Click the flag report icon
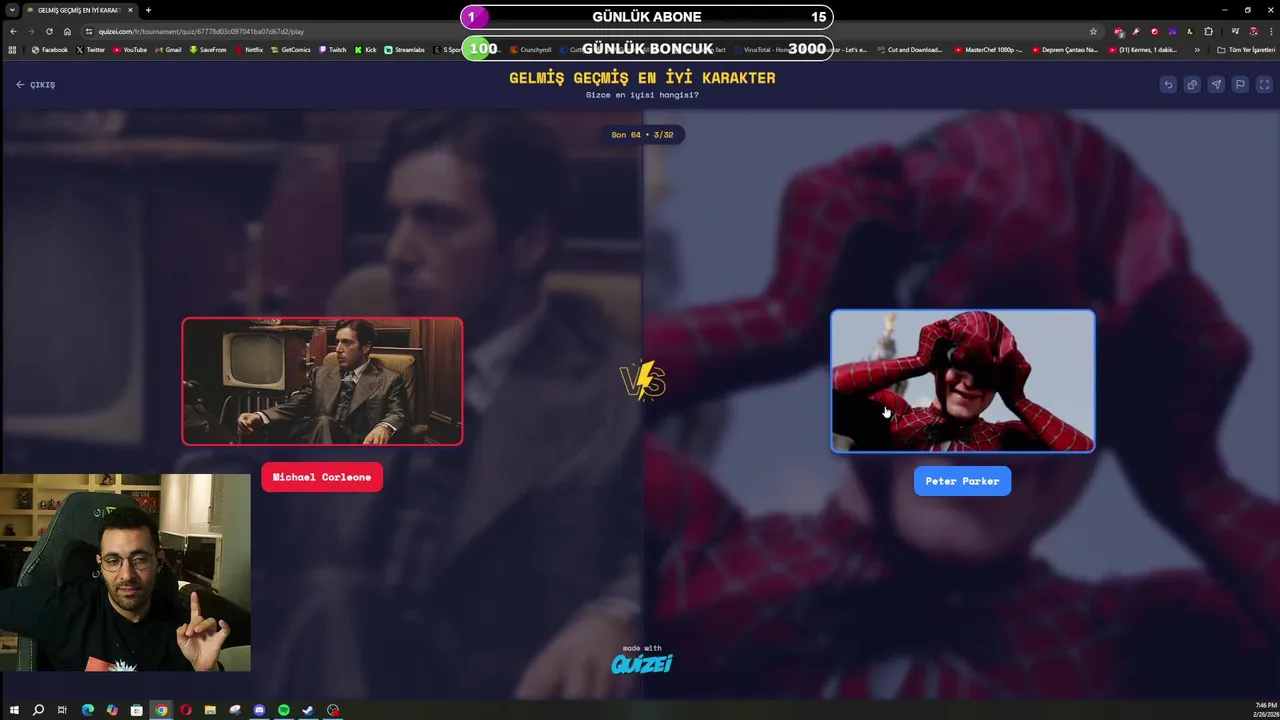The height and width of the screenshot is (720, 1280). coord(1240,85)
